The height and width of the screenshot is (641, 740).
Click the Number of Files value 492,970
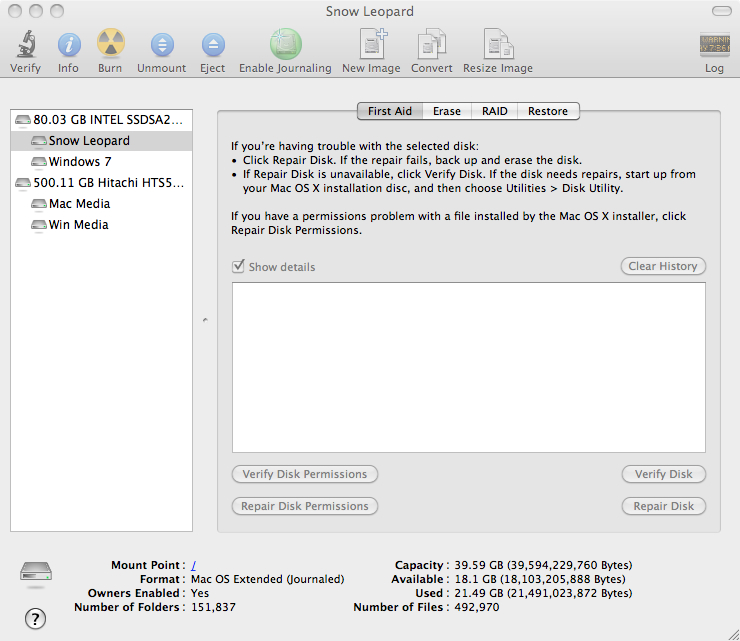click(x=477, y=607)
